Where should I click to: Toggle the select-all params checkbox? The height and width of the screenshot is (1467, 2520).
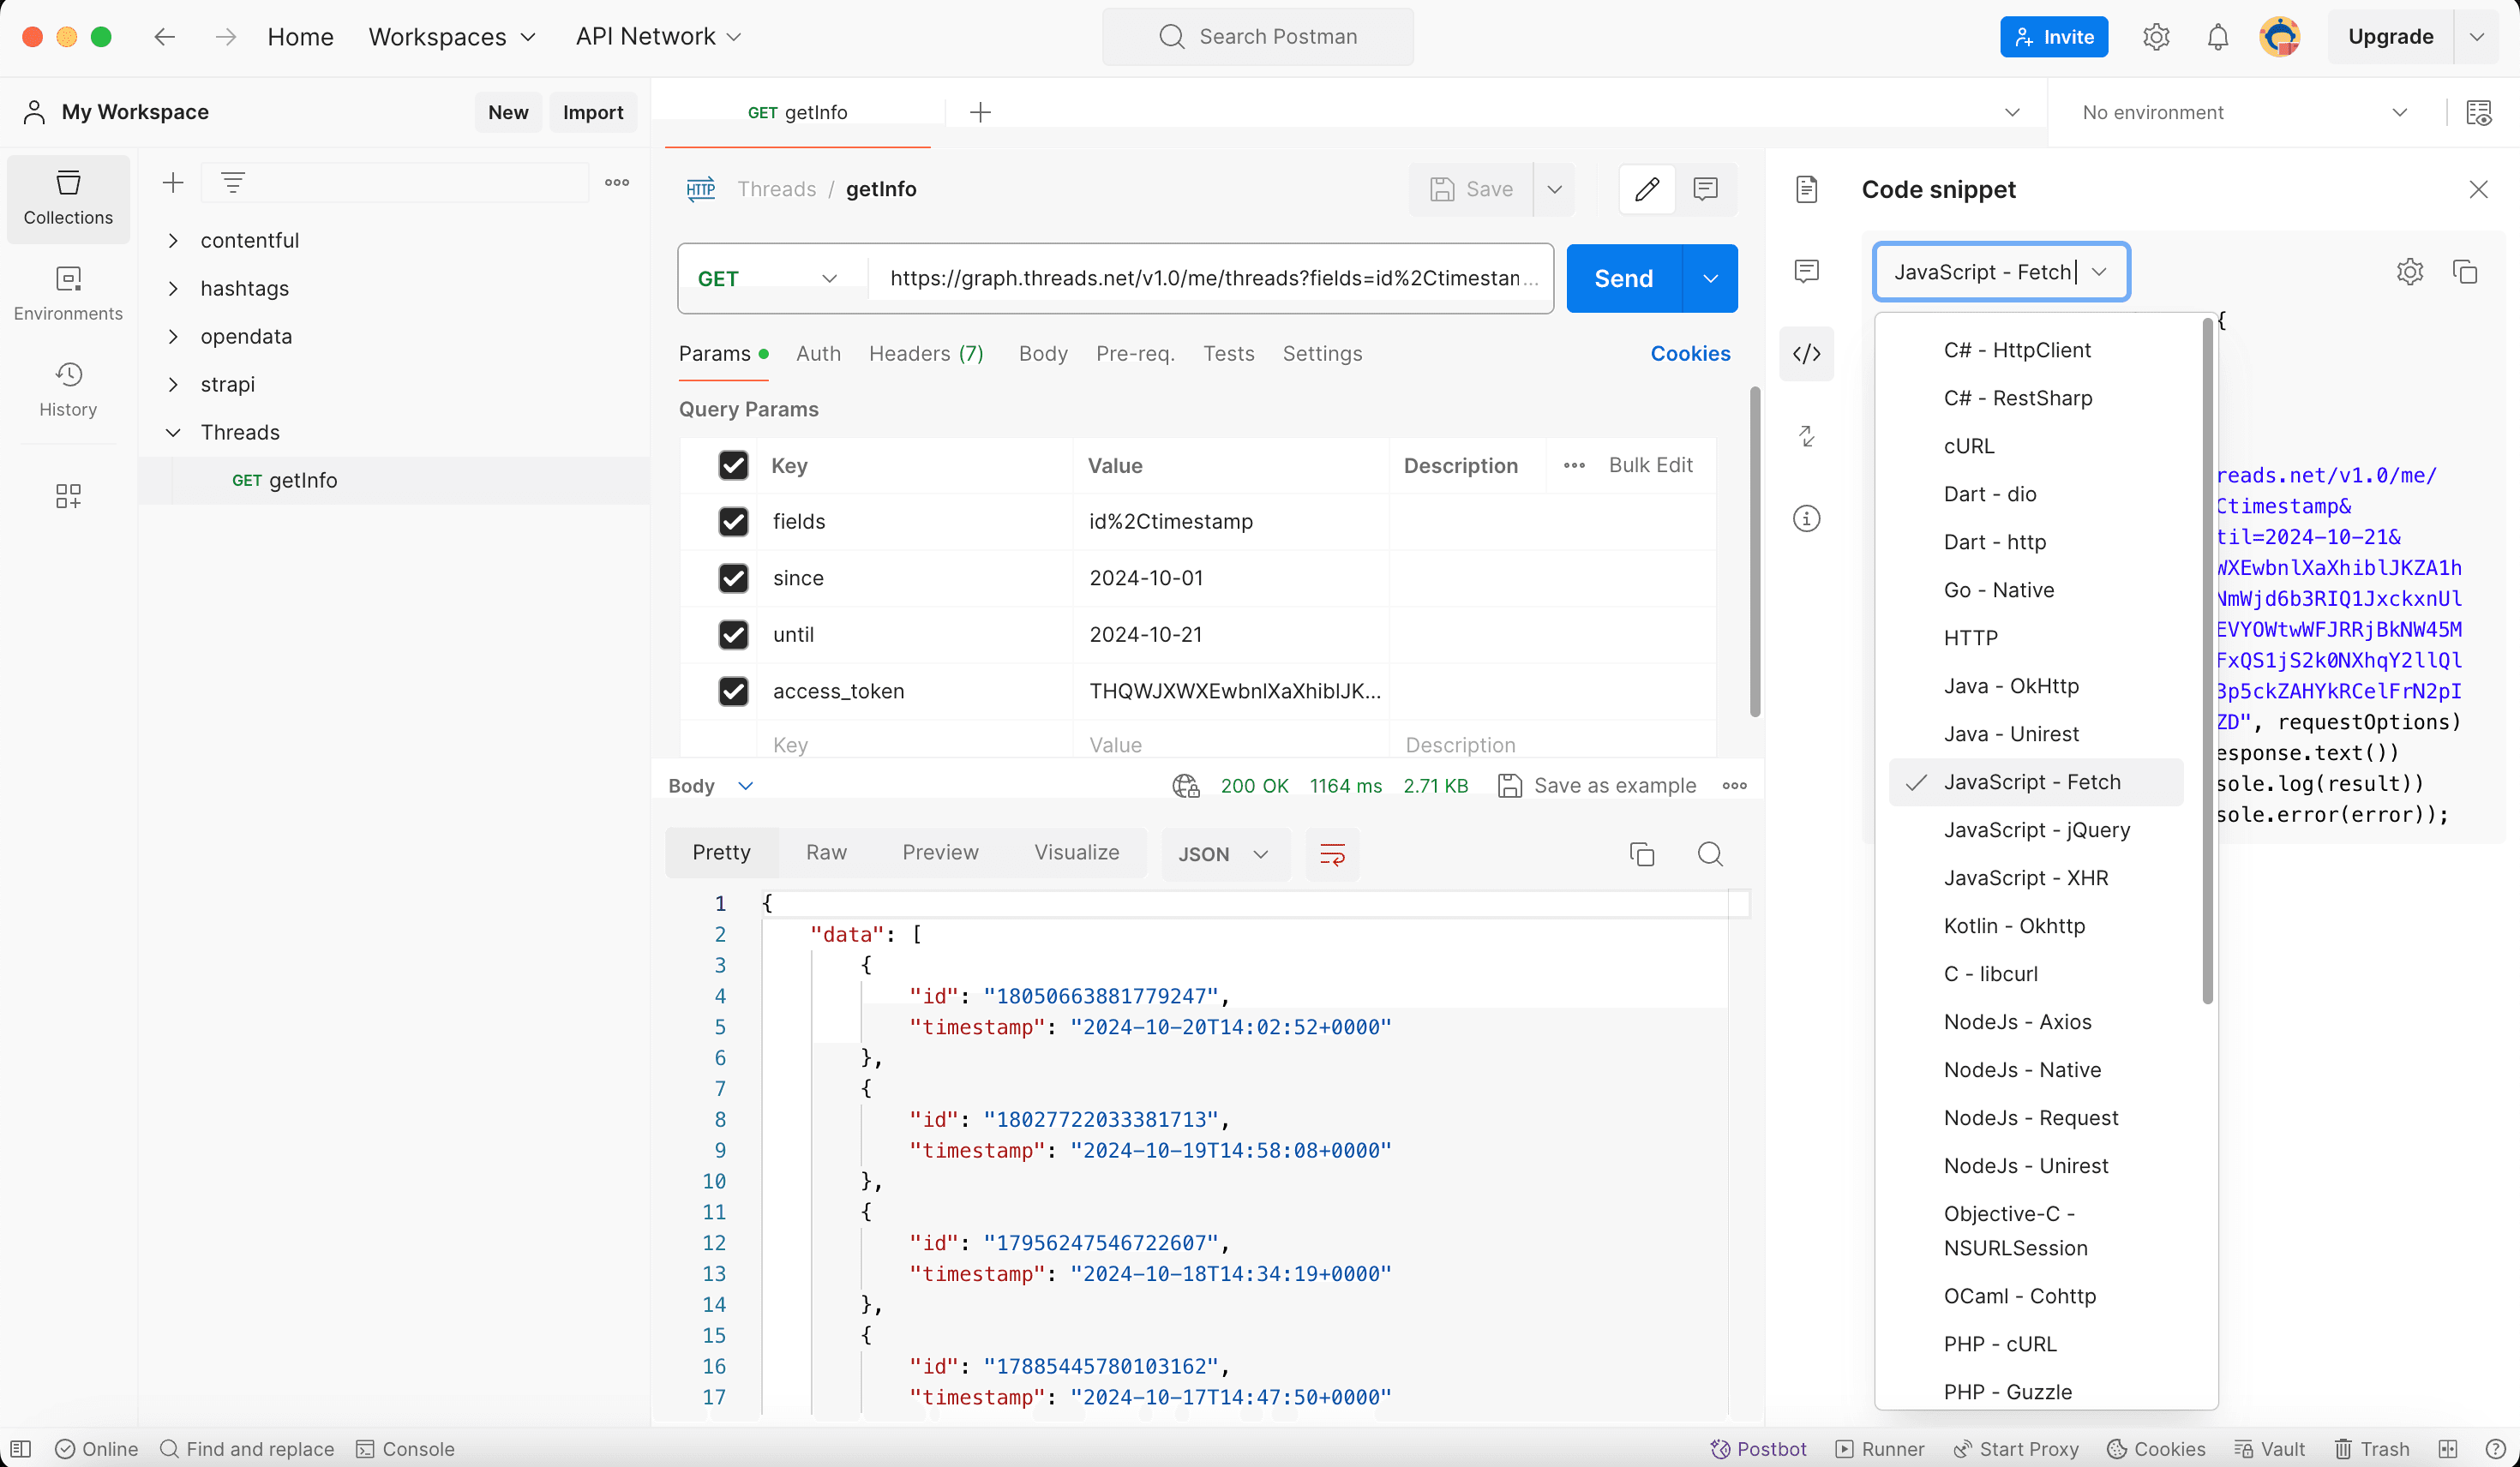coord(734,465)
